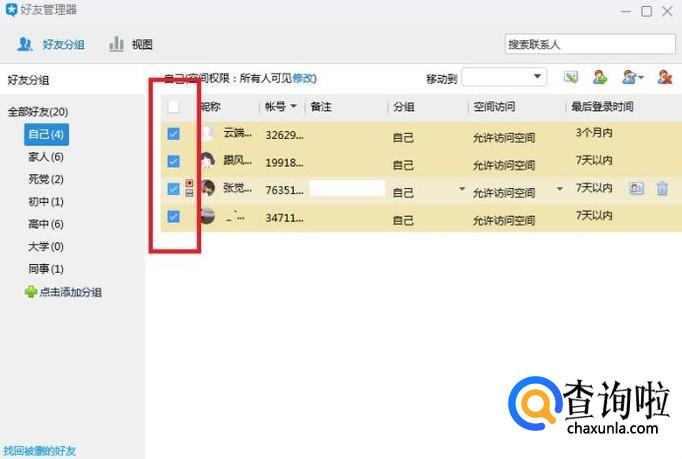
Task: Click the 最后登录时间 column header
Action: [602, 107]
